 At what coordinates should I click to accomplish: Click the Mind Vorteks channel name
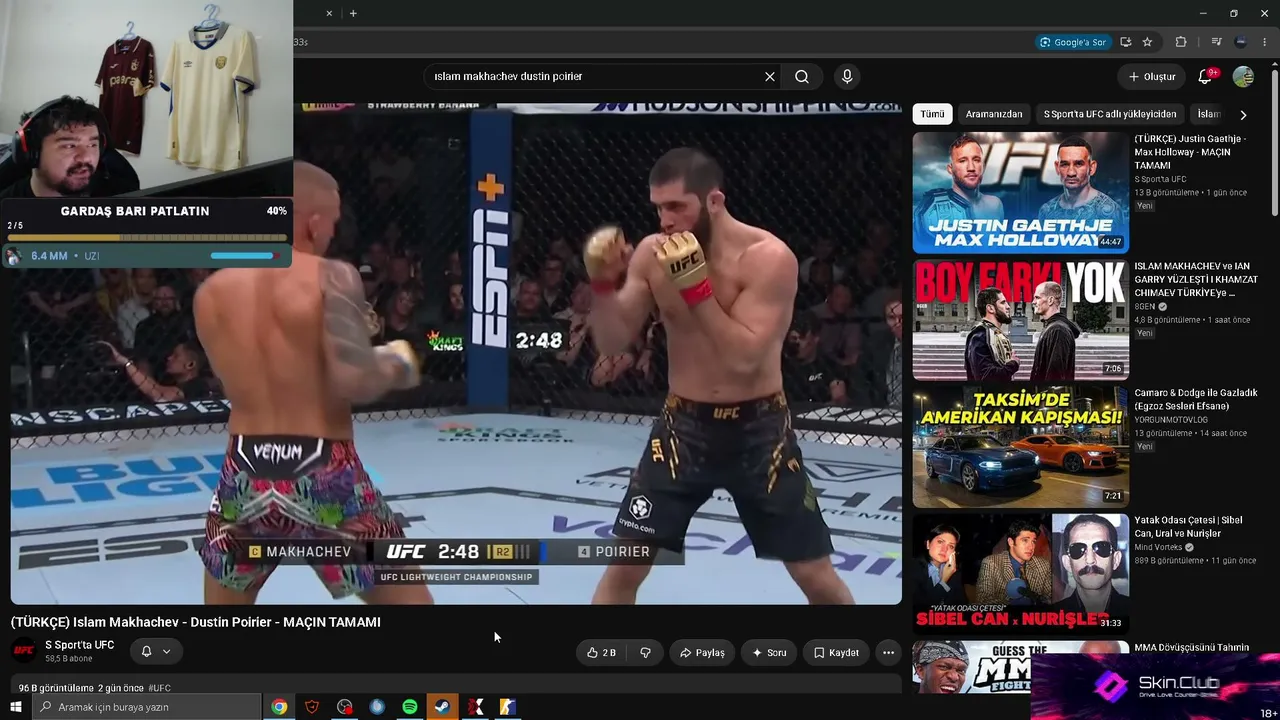[1158, 548]
